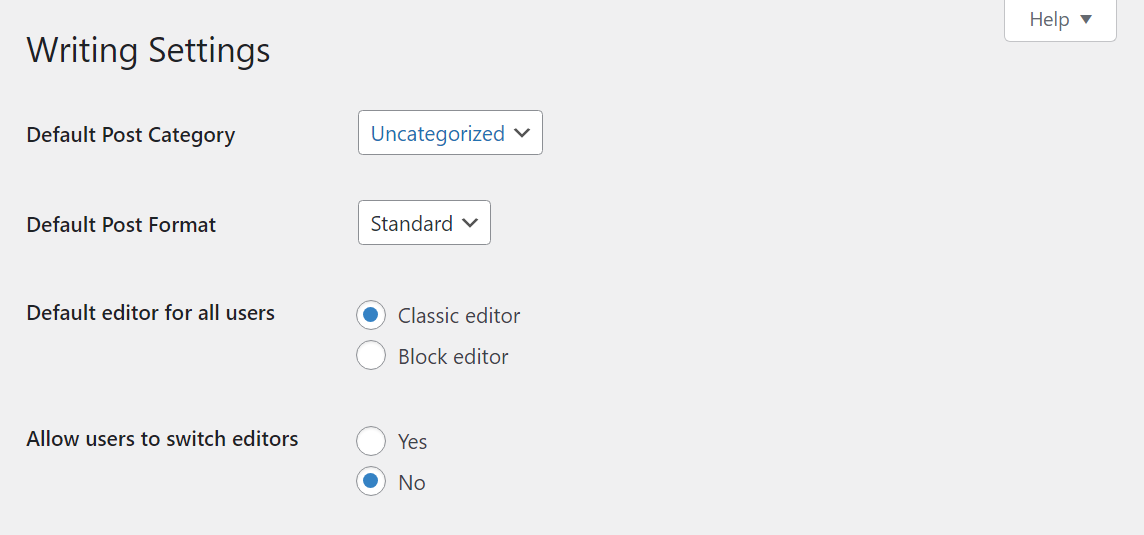Click "Default editor for all users" label
The height and width of the screenshot is (535, 1144).
(x=150, y=313)
